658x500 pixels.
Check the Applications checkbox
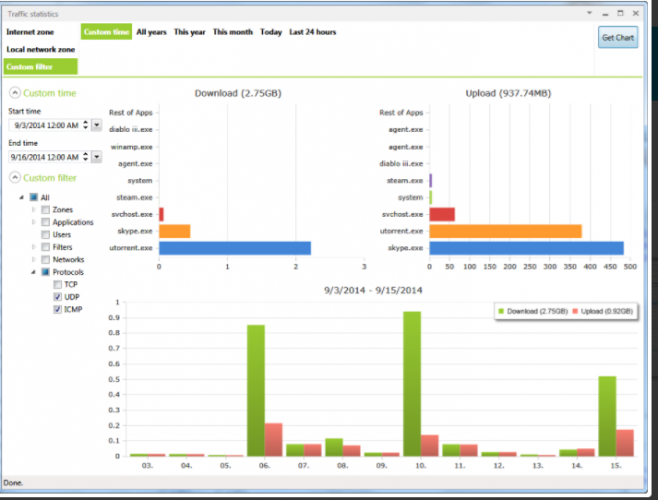click(46, 222)
